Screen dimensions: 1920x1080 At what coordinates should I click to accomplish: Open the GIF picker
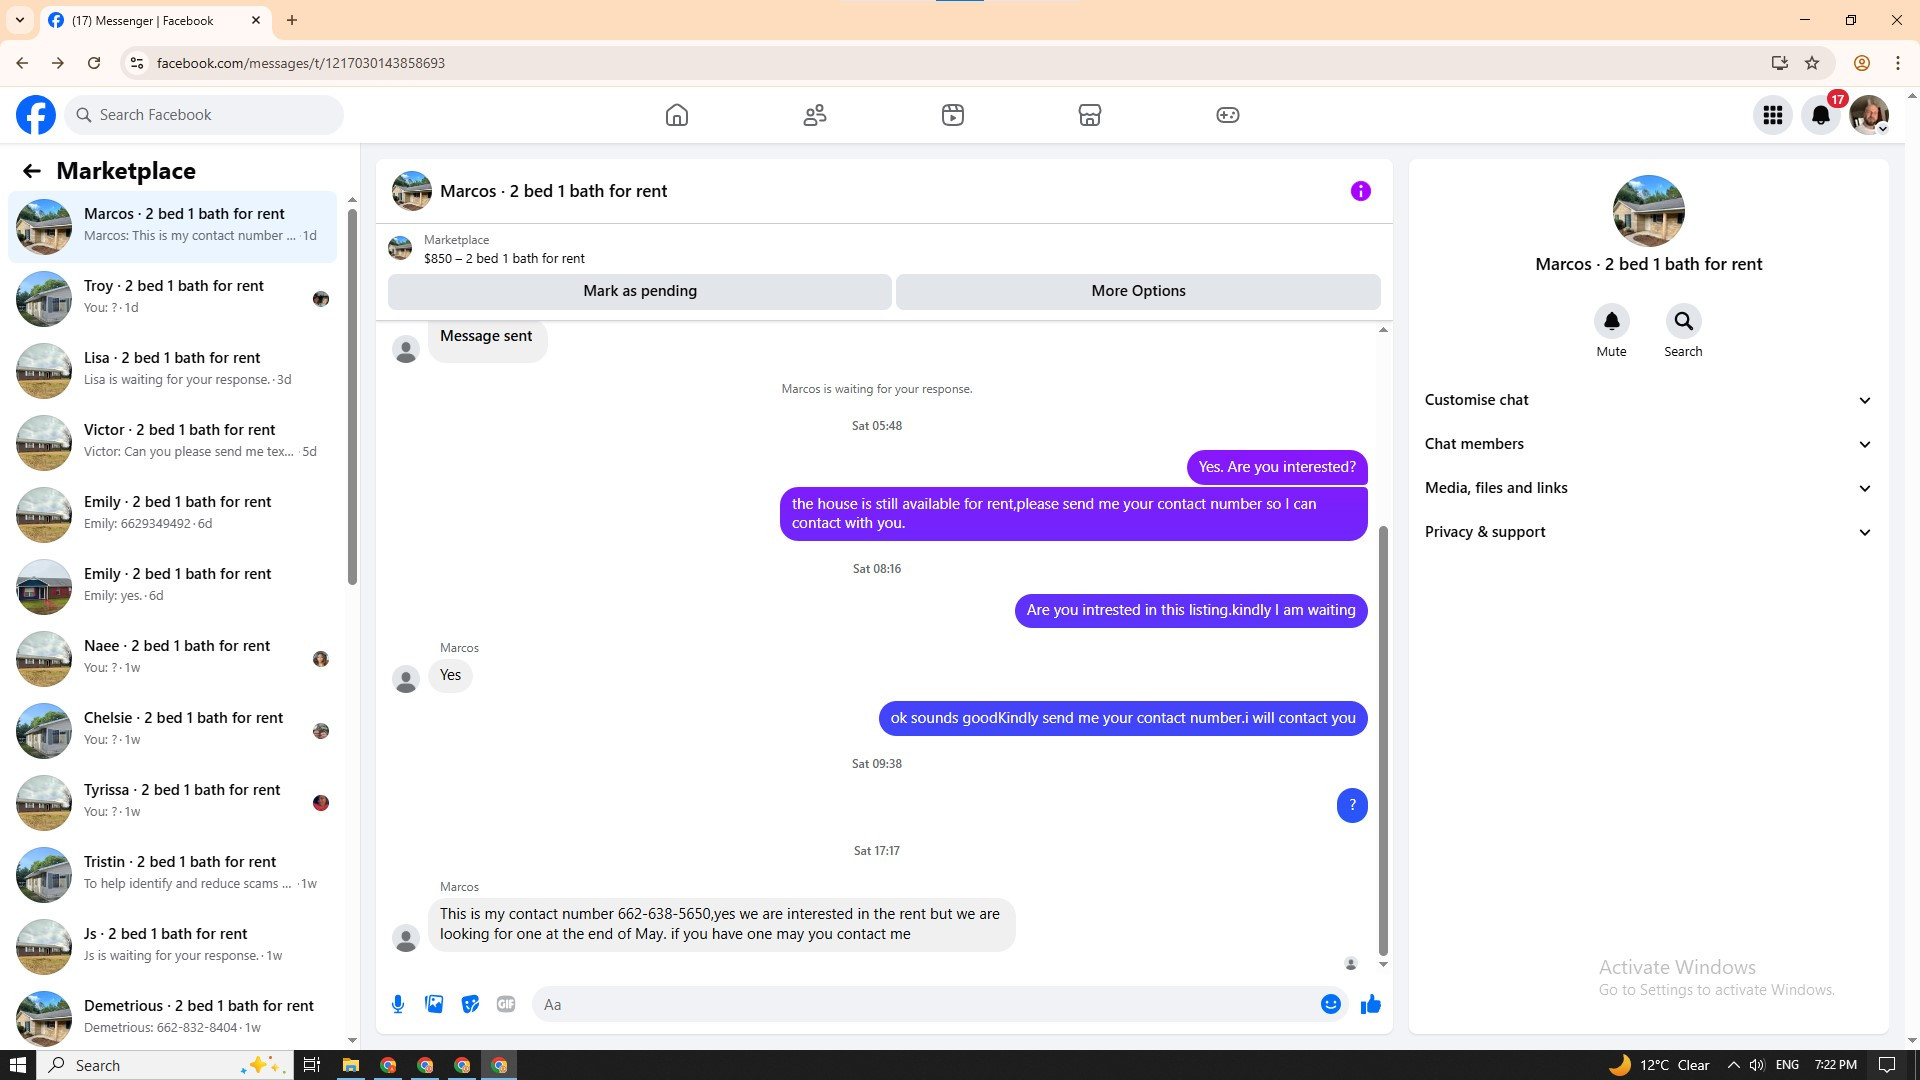pyautogui.click(x=506, y=1004)
